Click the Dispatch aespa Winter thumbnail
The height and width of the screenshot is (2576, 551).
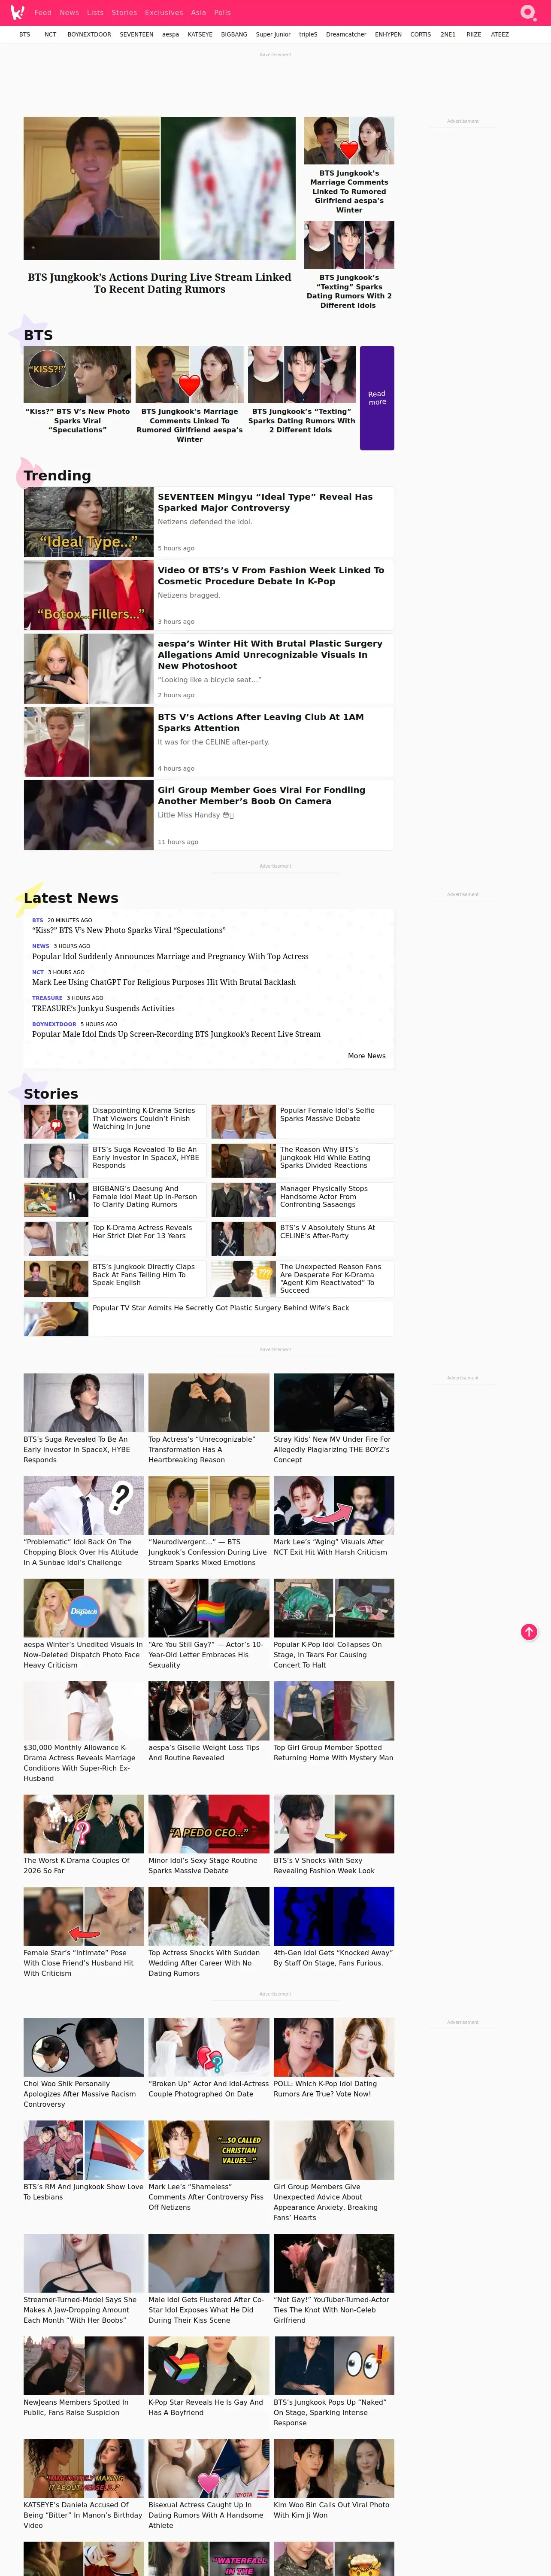click(84, 1608)
